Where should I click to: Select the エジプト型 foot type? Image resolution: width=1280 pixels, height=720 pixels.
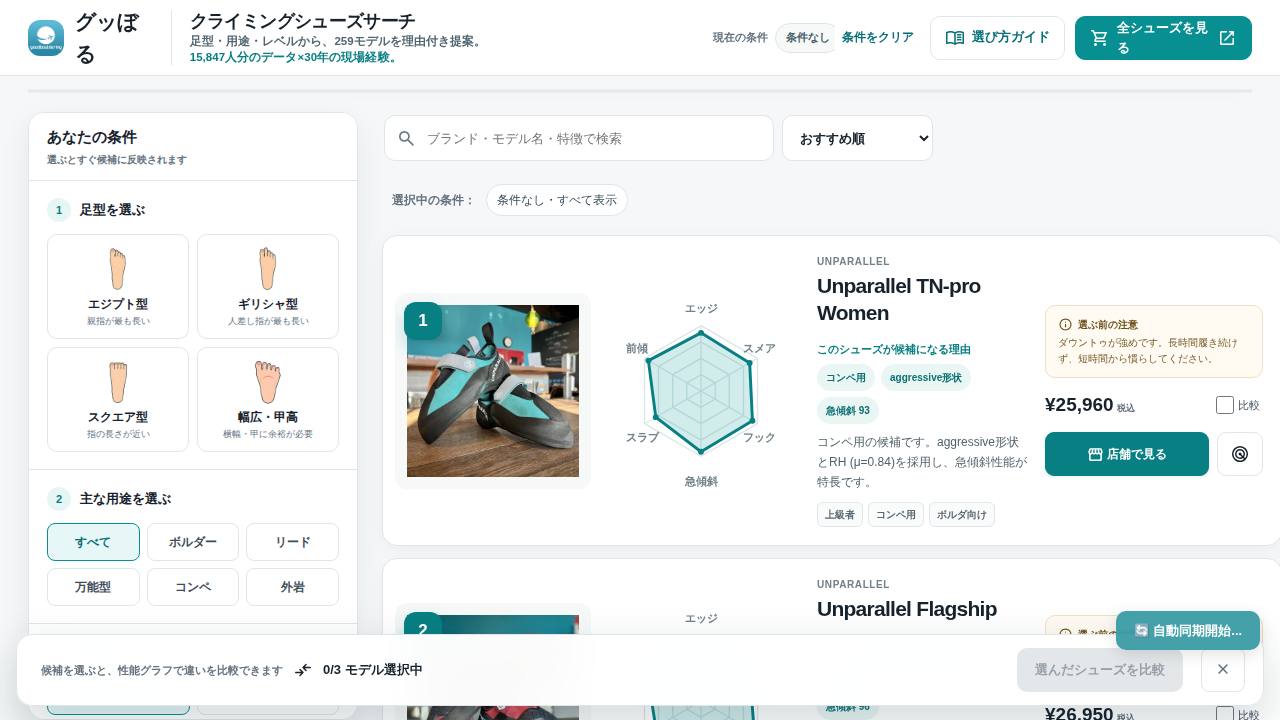pyautogui.click(x=118, y=287)
